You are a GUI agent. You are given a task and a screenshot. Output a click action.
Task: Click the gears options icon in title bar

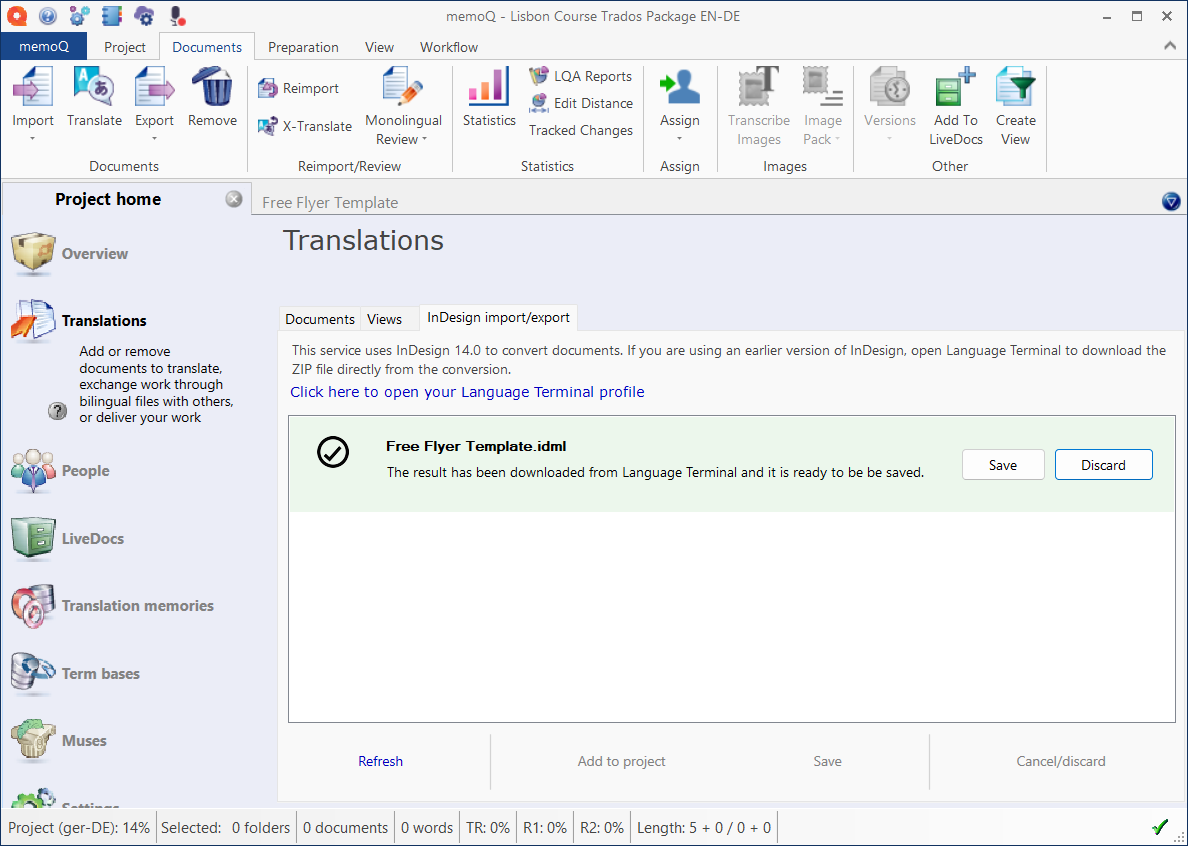pos(79,15)
